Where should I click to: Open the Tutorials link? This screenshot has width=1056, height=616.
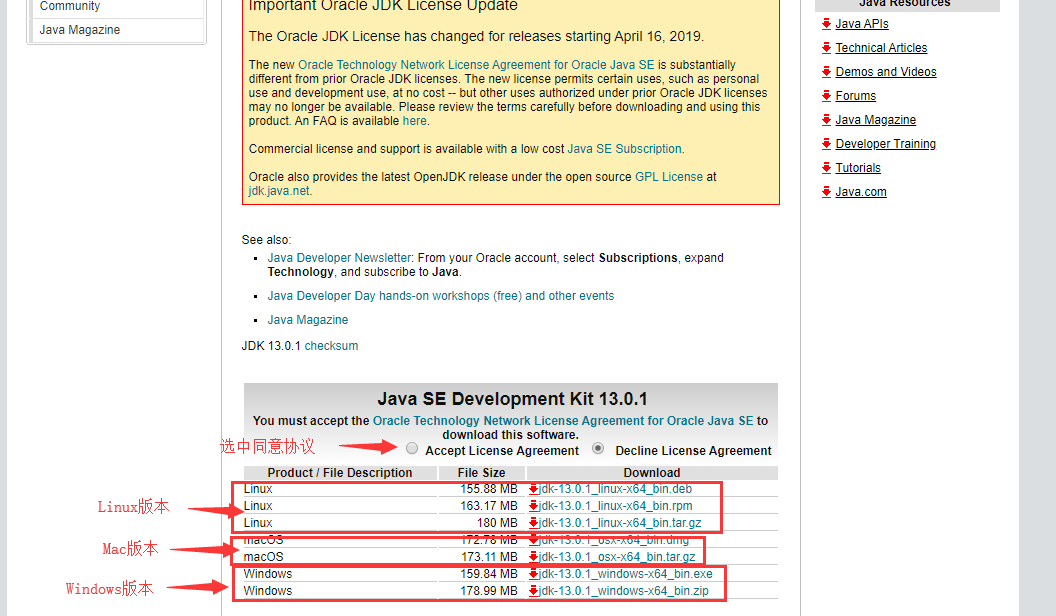pos(858,168)
